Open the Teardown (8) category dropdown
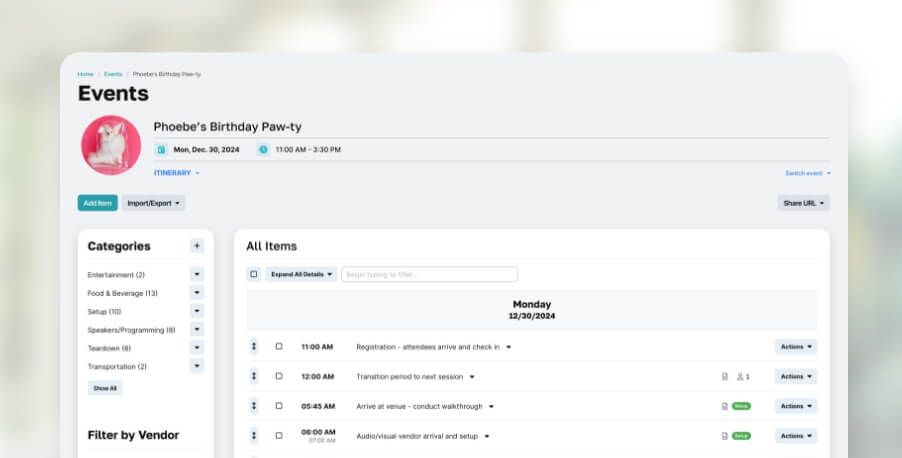The image size is (902, 458). click(x=197, y=348)
